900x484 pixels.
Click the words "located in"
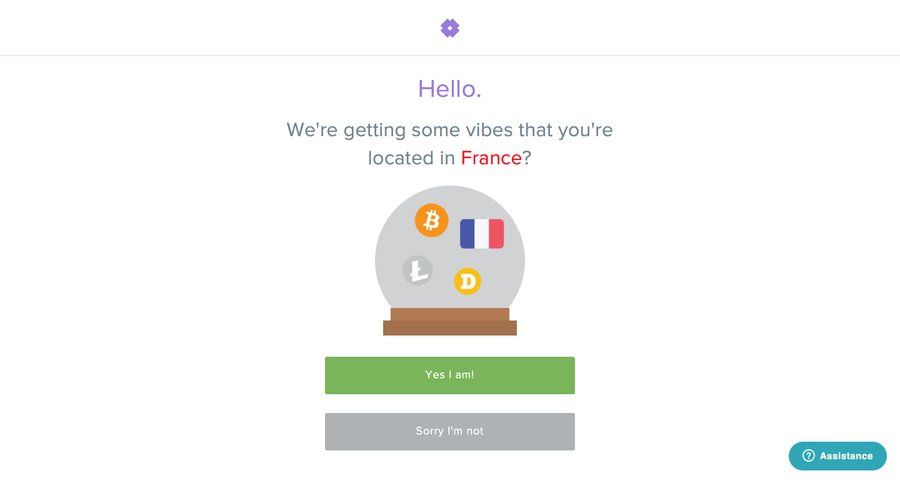click(x=411, y=158)
